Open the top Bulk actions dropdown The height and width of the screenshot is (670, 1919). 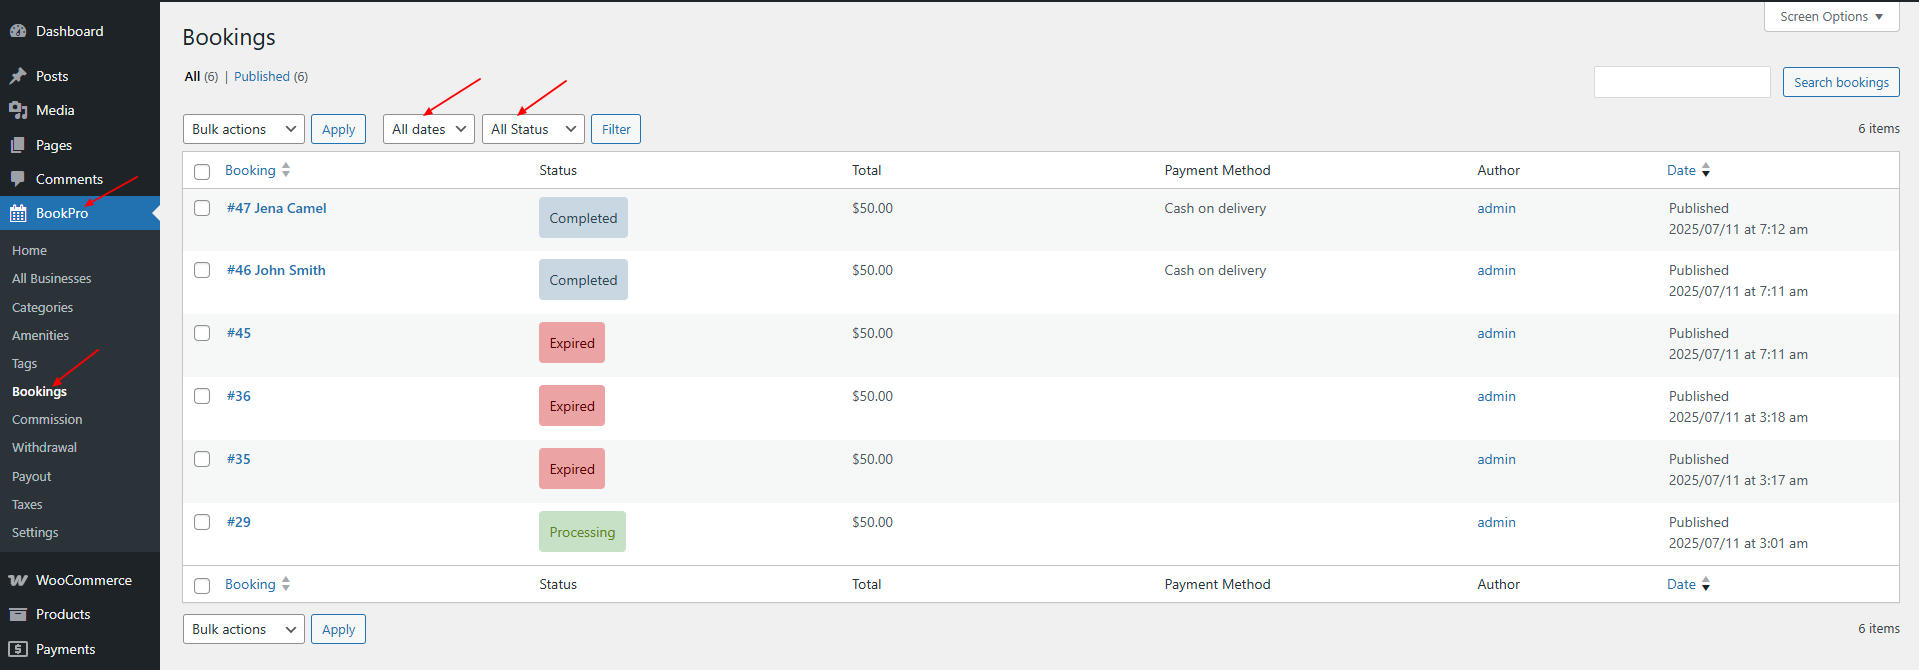(243, 129)
